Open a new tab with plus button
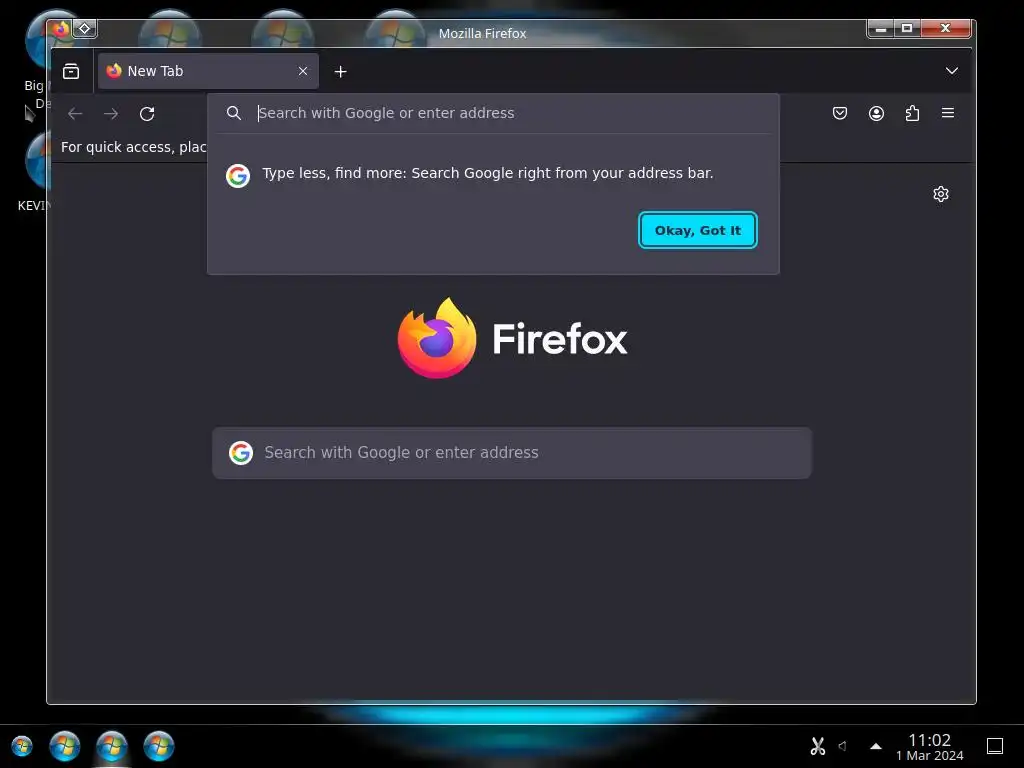This screenshot has width=1024, height=768. 340,72
